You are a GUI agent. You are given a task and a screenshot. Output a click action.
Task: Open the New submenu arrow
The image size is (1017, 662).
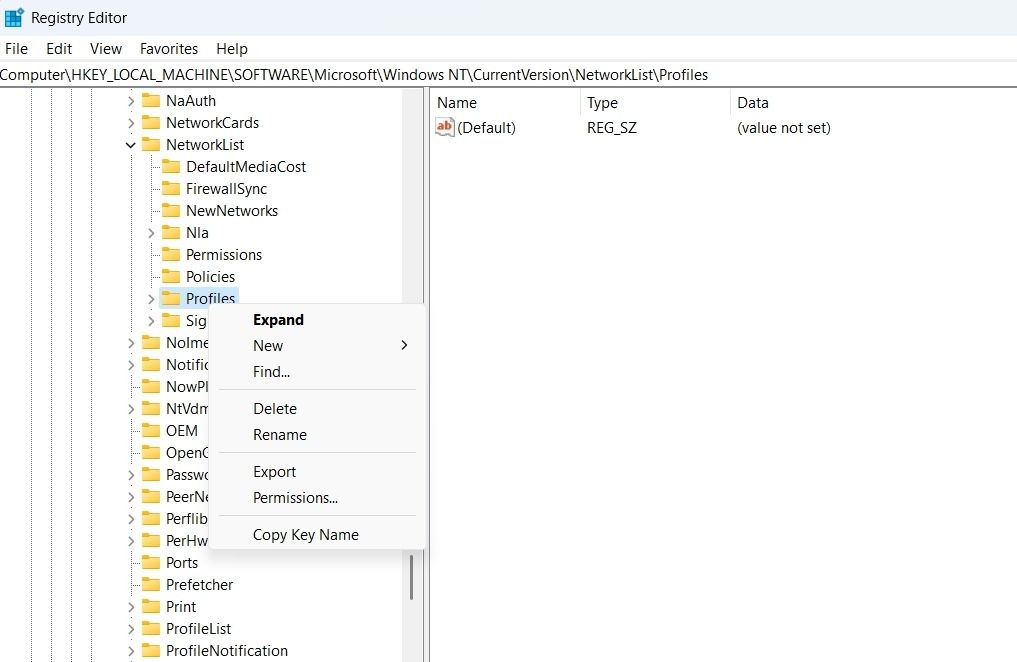404,345
